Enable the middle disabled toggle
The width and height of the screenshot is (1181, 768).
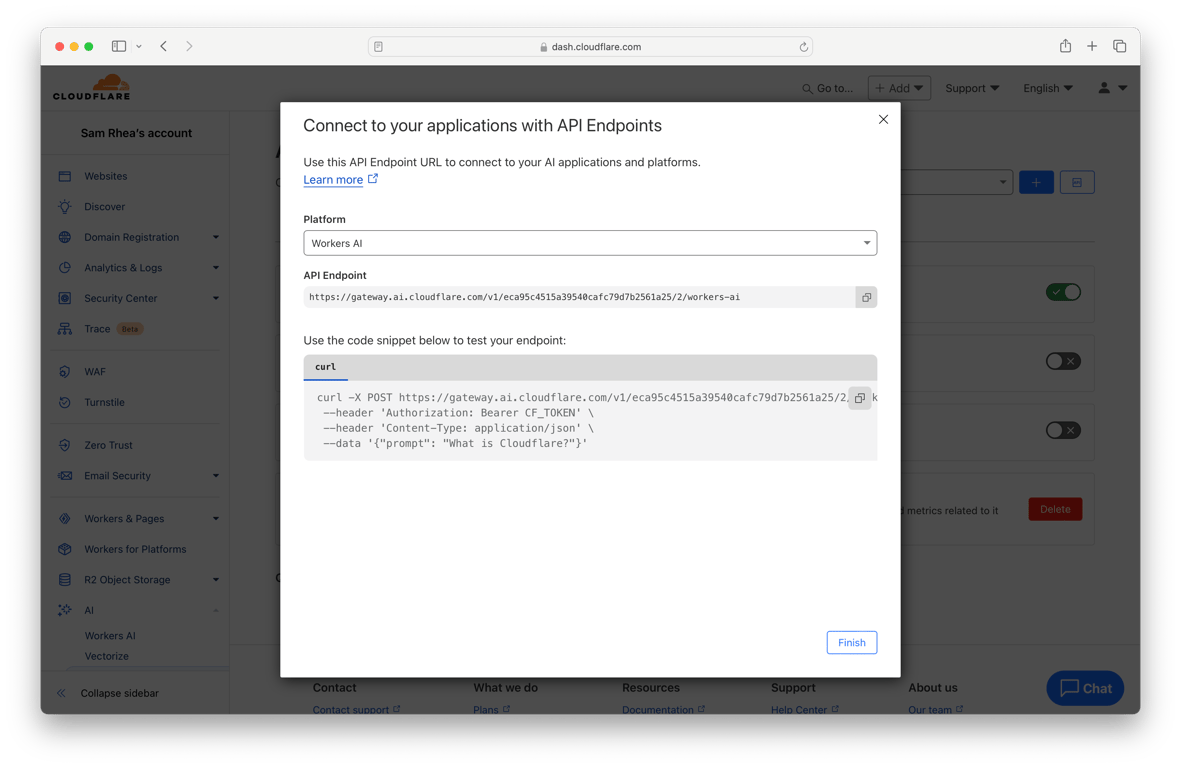tap(1063, 362)
